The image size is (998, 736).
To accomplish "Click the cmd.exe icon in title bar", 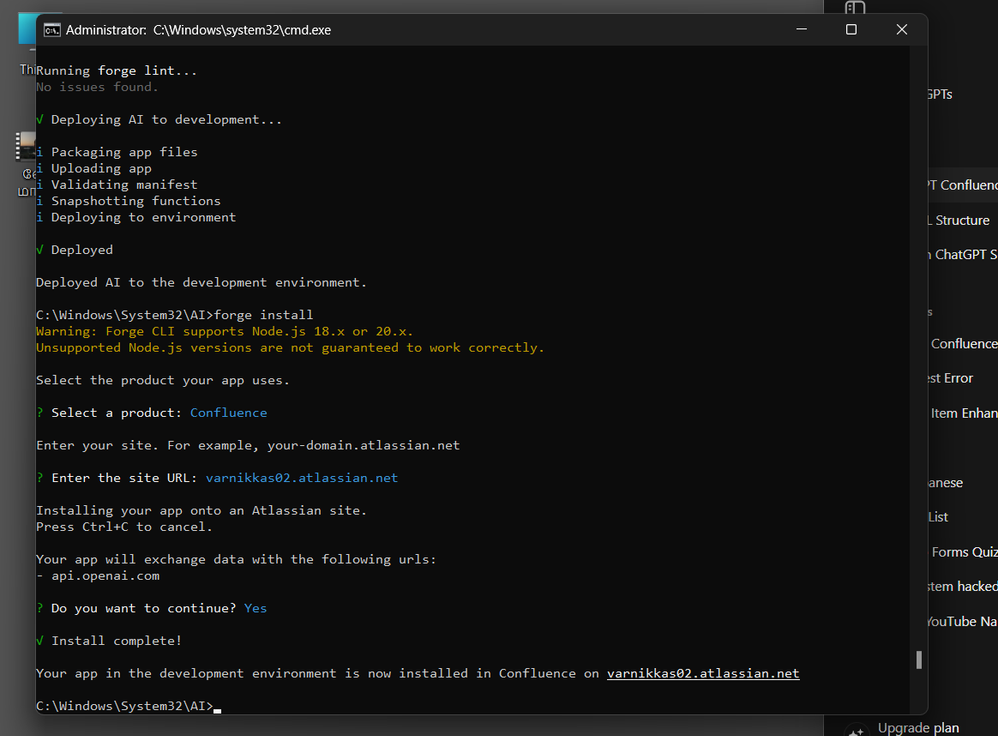I will click(x=52, y=30).
